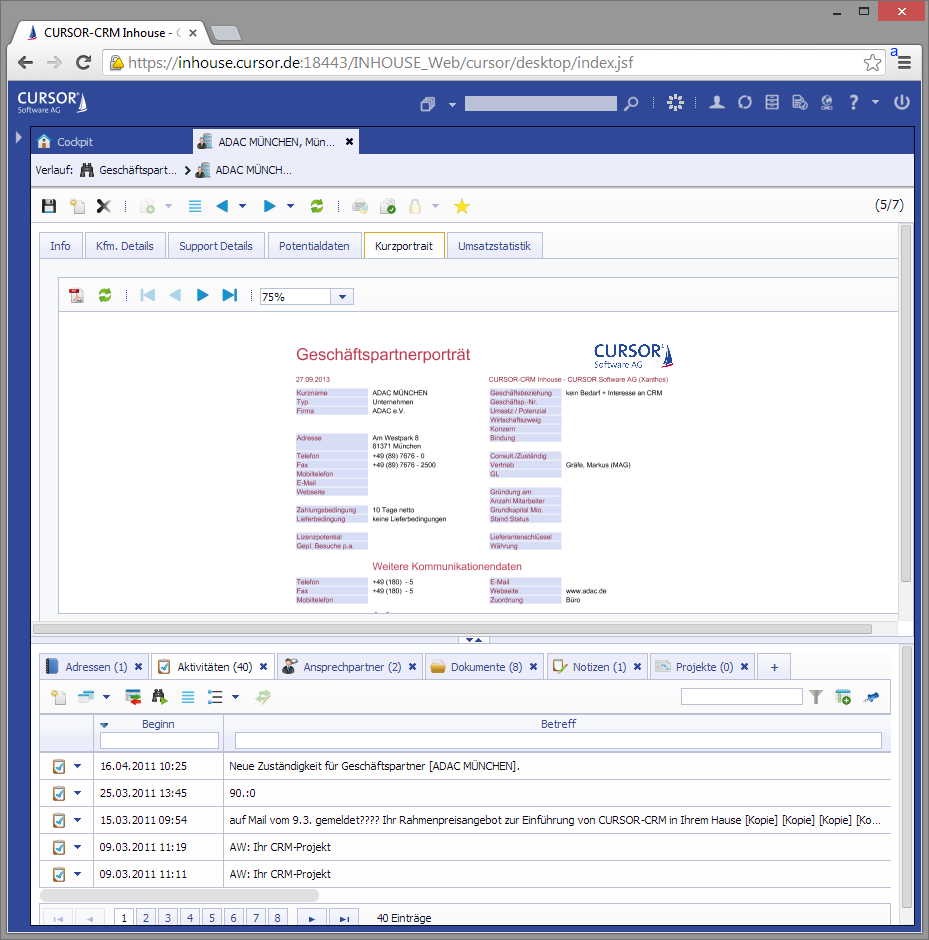Click the power logout icon in header
The width and height of the screenshot is (929, 940).
click(x=901, y=102)
